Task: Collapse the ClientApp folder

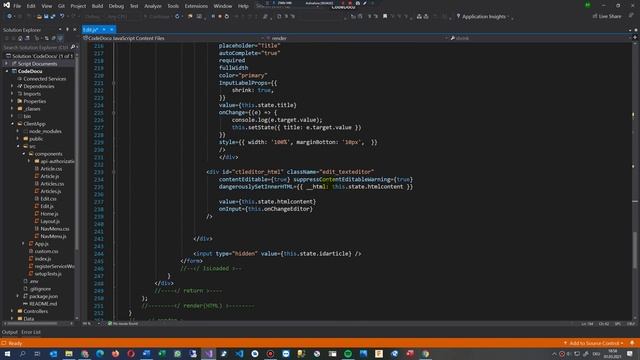Action: pos(12,124)
